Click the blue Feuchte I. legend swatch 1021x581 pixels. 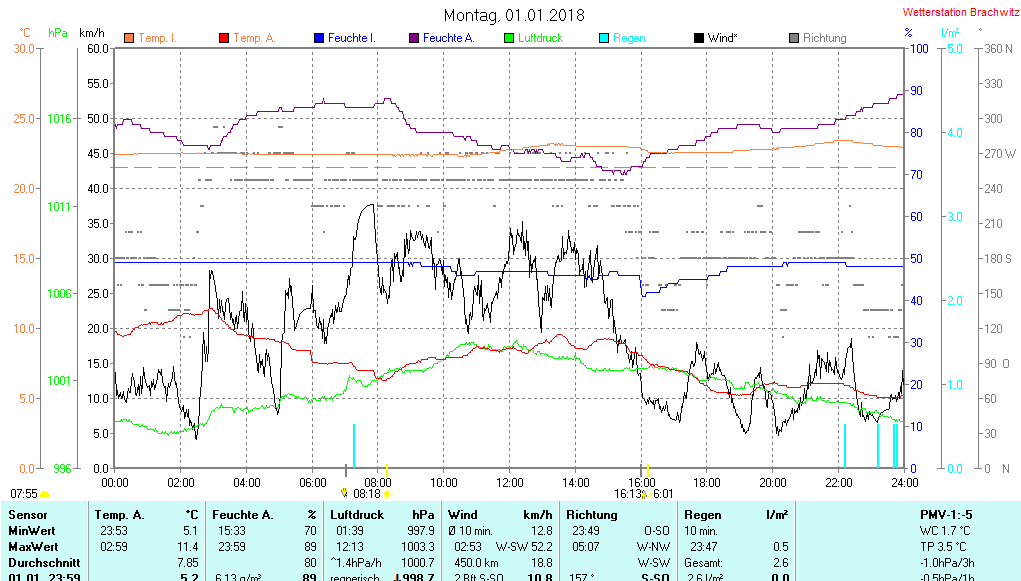tap(318, 38)
